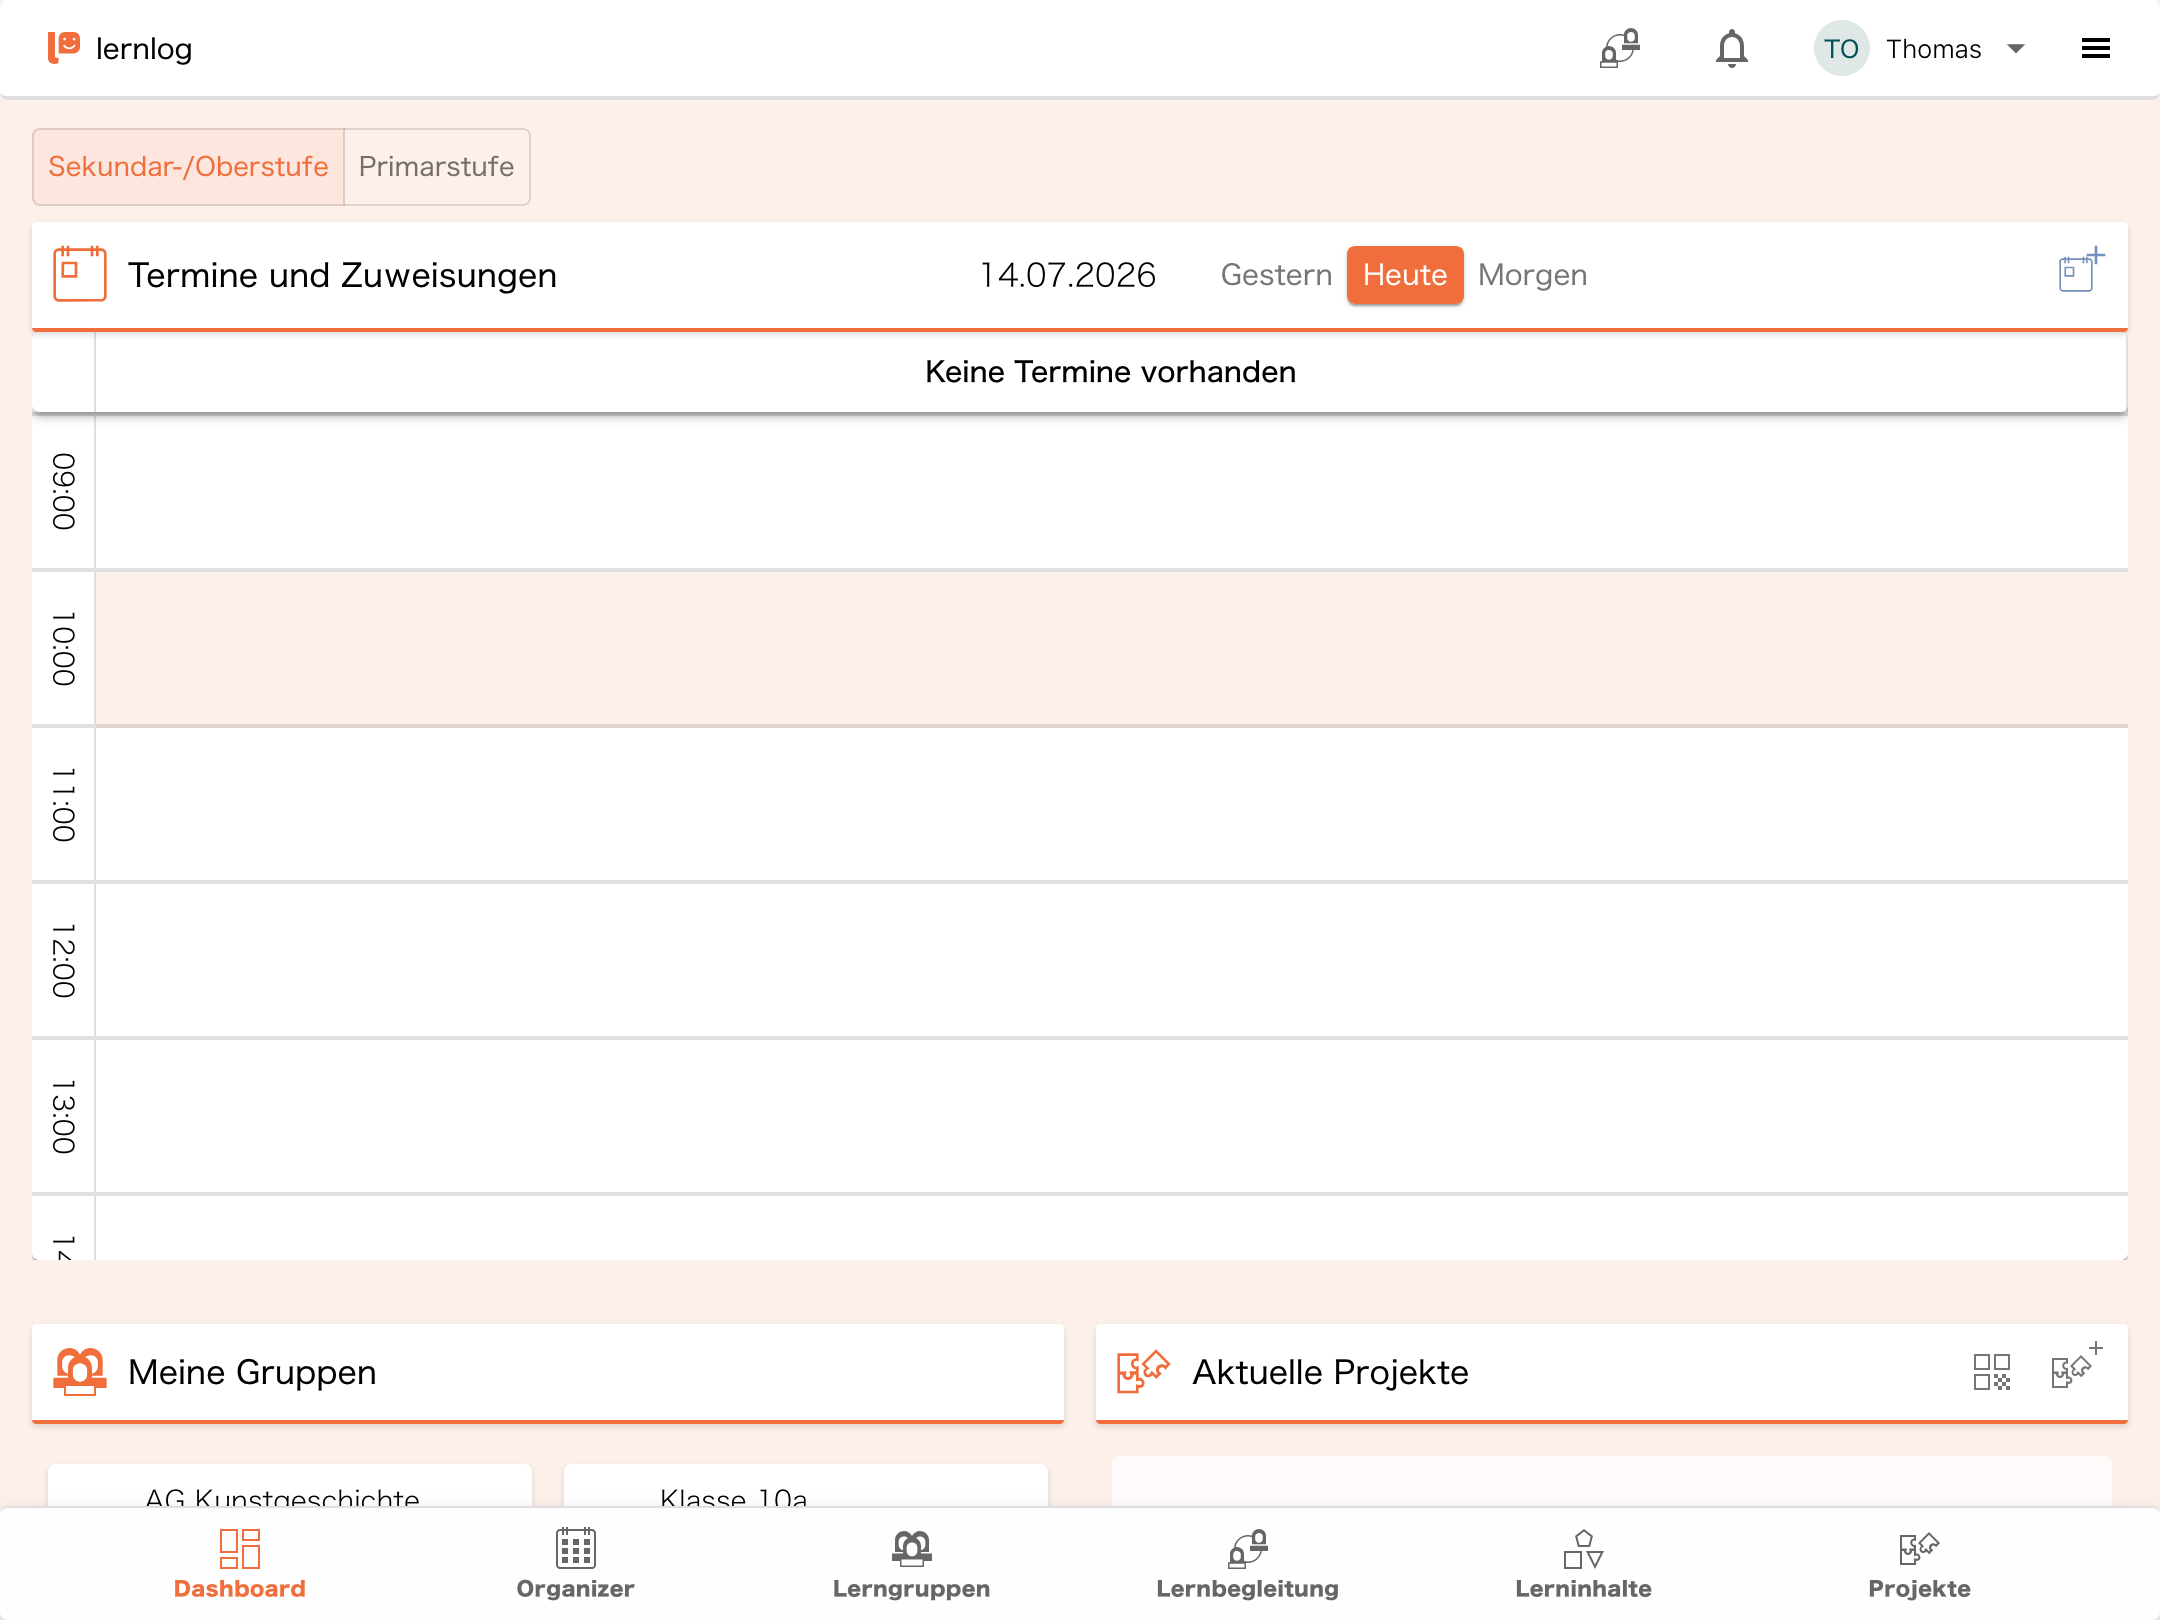The height and width of the screenshot is (1620, 2160).
Task: Open Organizer in bottom navigation
Action: pyautogui.click(x=575, y=1565)
